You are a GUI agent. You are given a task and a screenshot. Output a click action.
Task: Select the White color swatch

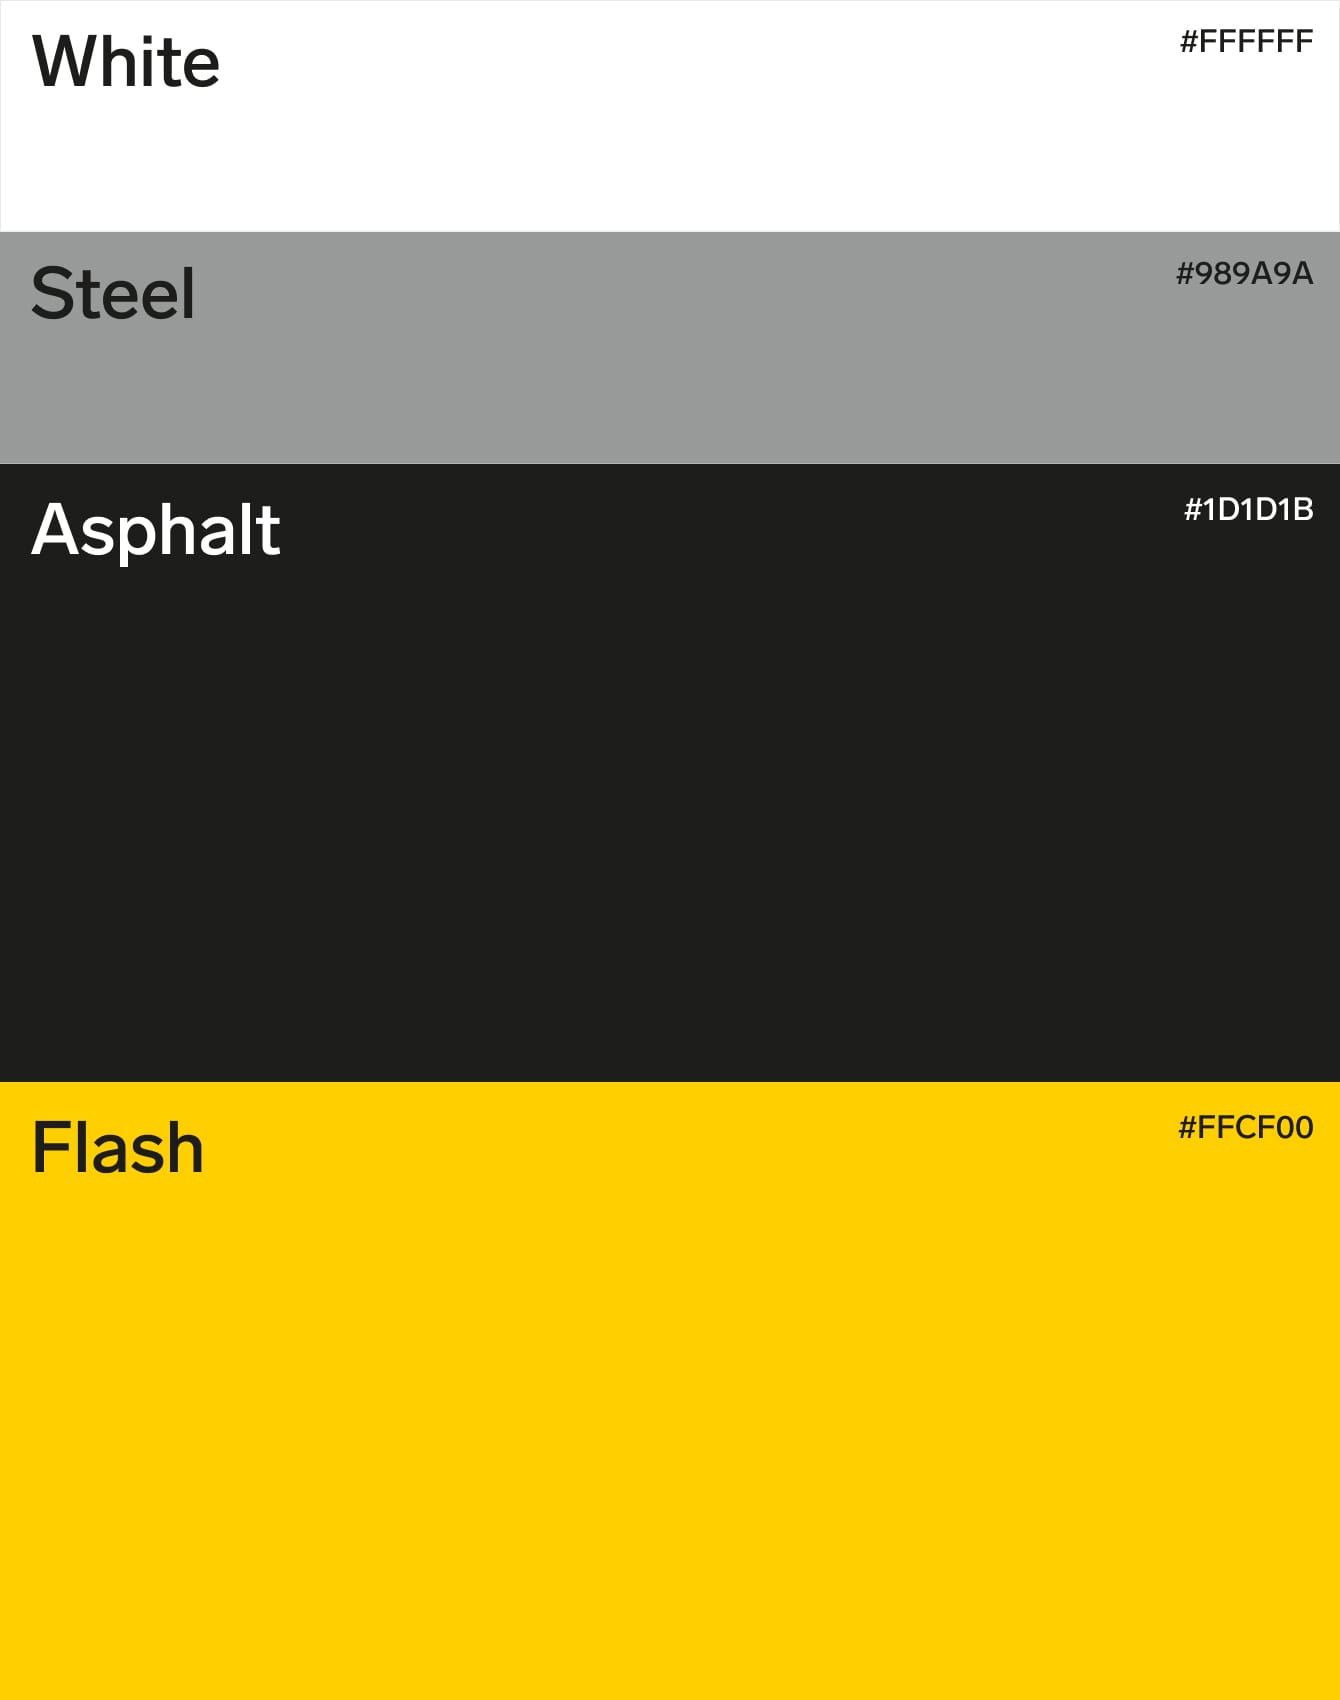point(670,116)
